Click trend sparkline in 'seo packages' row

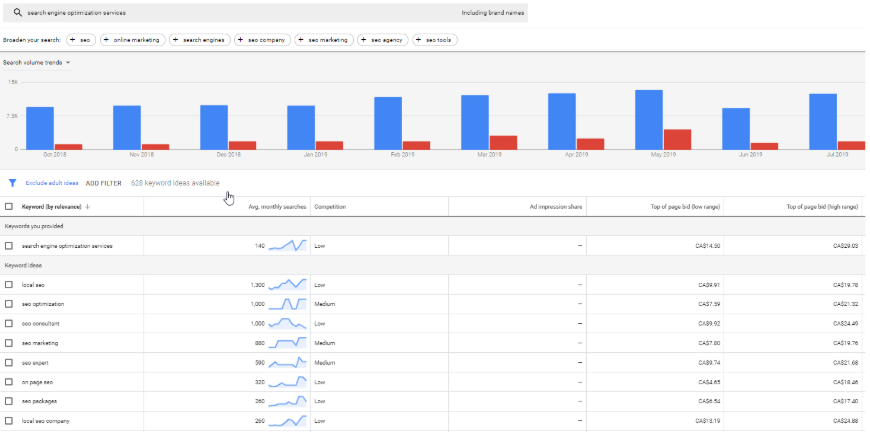point(287,401)
